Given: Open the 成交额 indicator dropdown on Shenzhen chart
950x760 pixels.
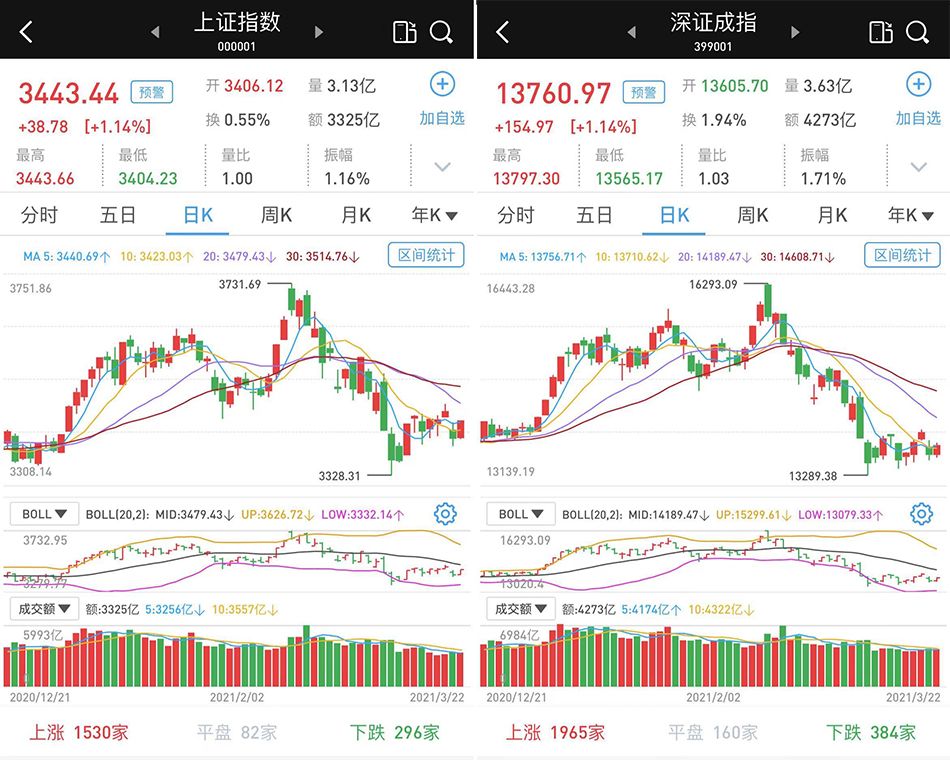Looking at the screenshot, I should (x=521, y=607).
